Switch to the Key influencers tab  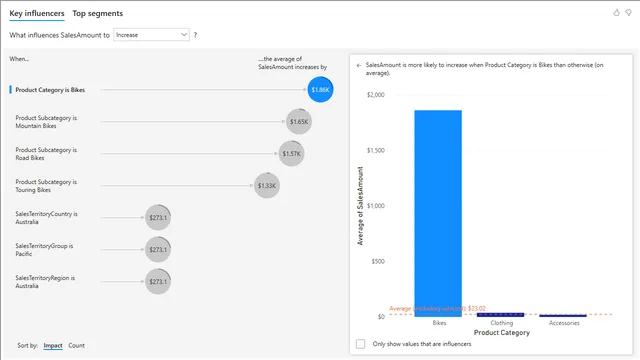coord(37,13)
